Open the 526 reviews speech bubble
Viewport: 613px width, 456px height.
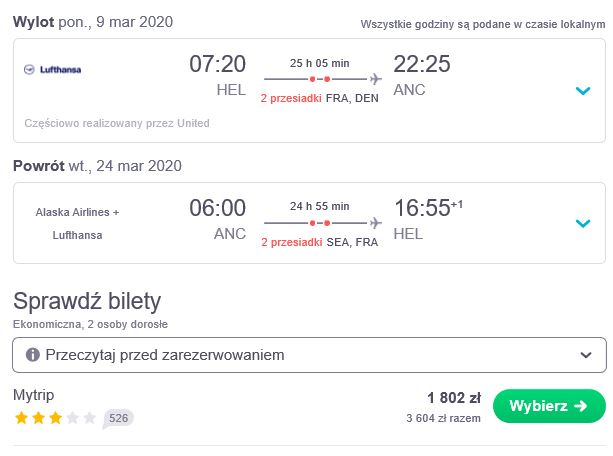[118, 418]
